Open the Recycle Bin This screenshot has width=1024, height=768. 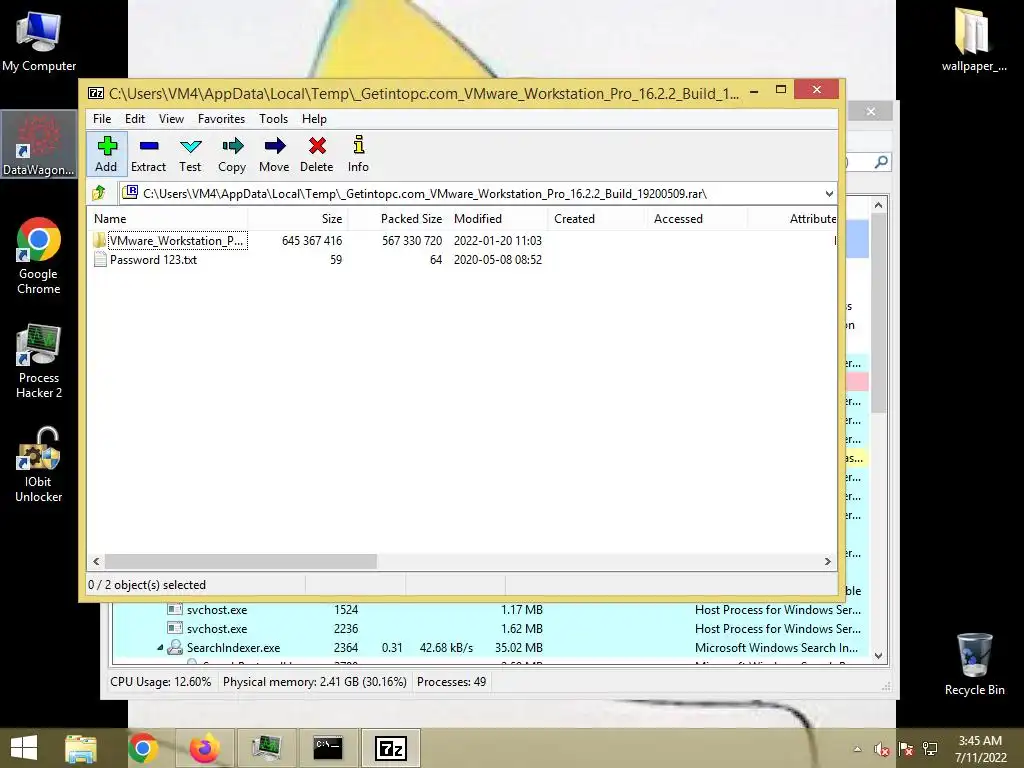click(974, 664)
